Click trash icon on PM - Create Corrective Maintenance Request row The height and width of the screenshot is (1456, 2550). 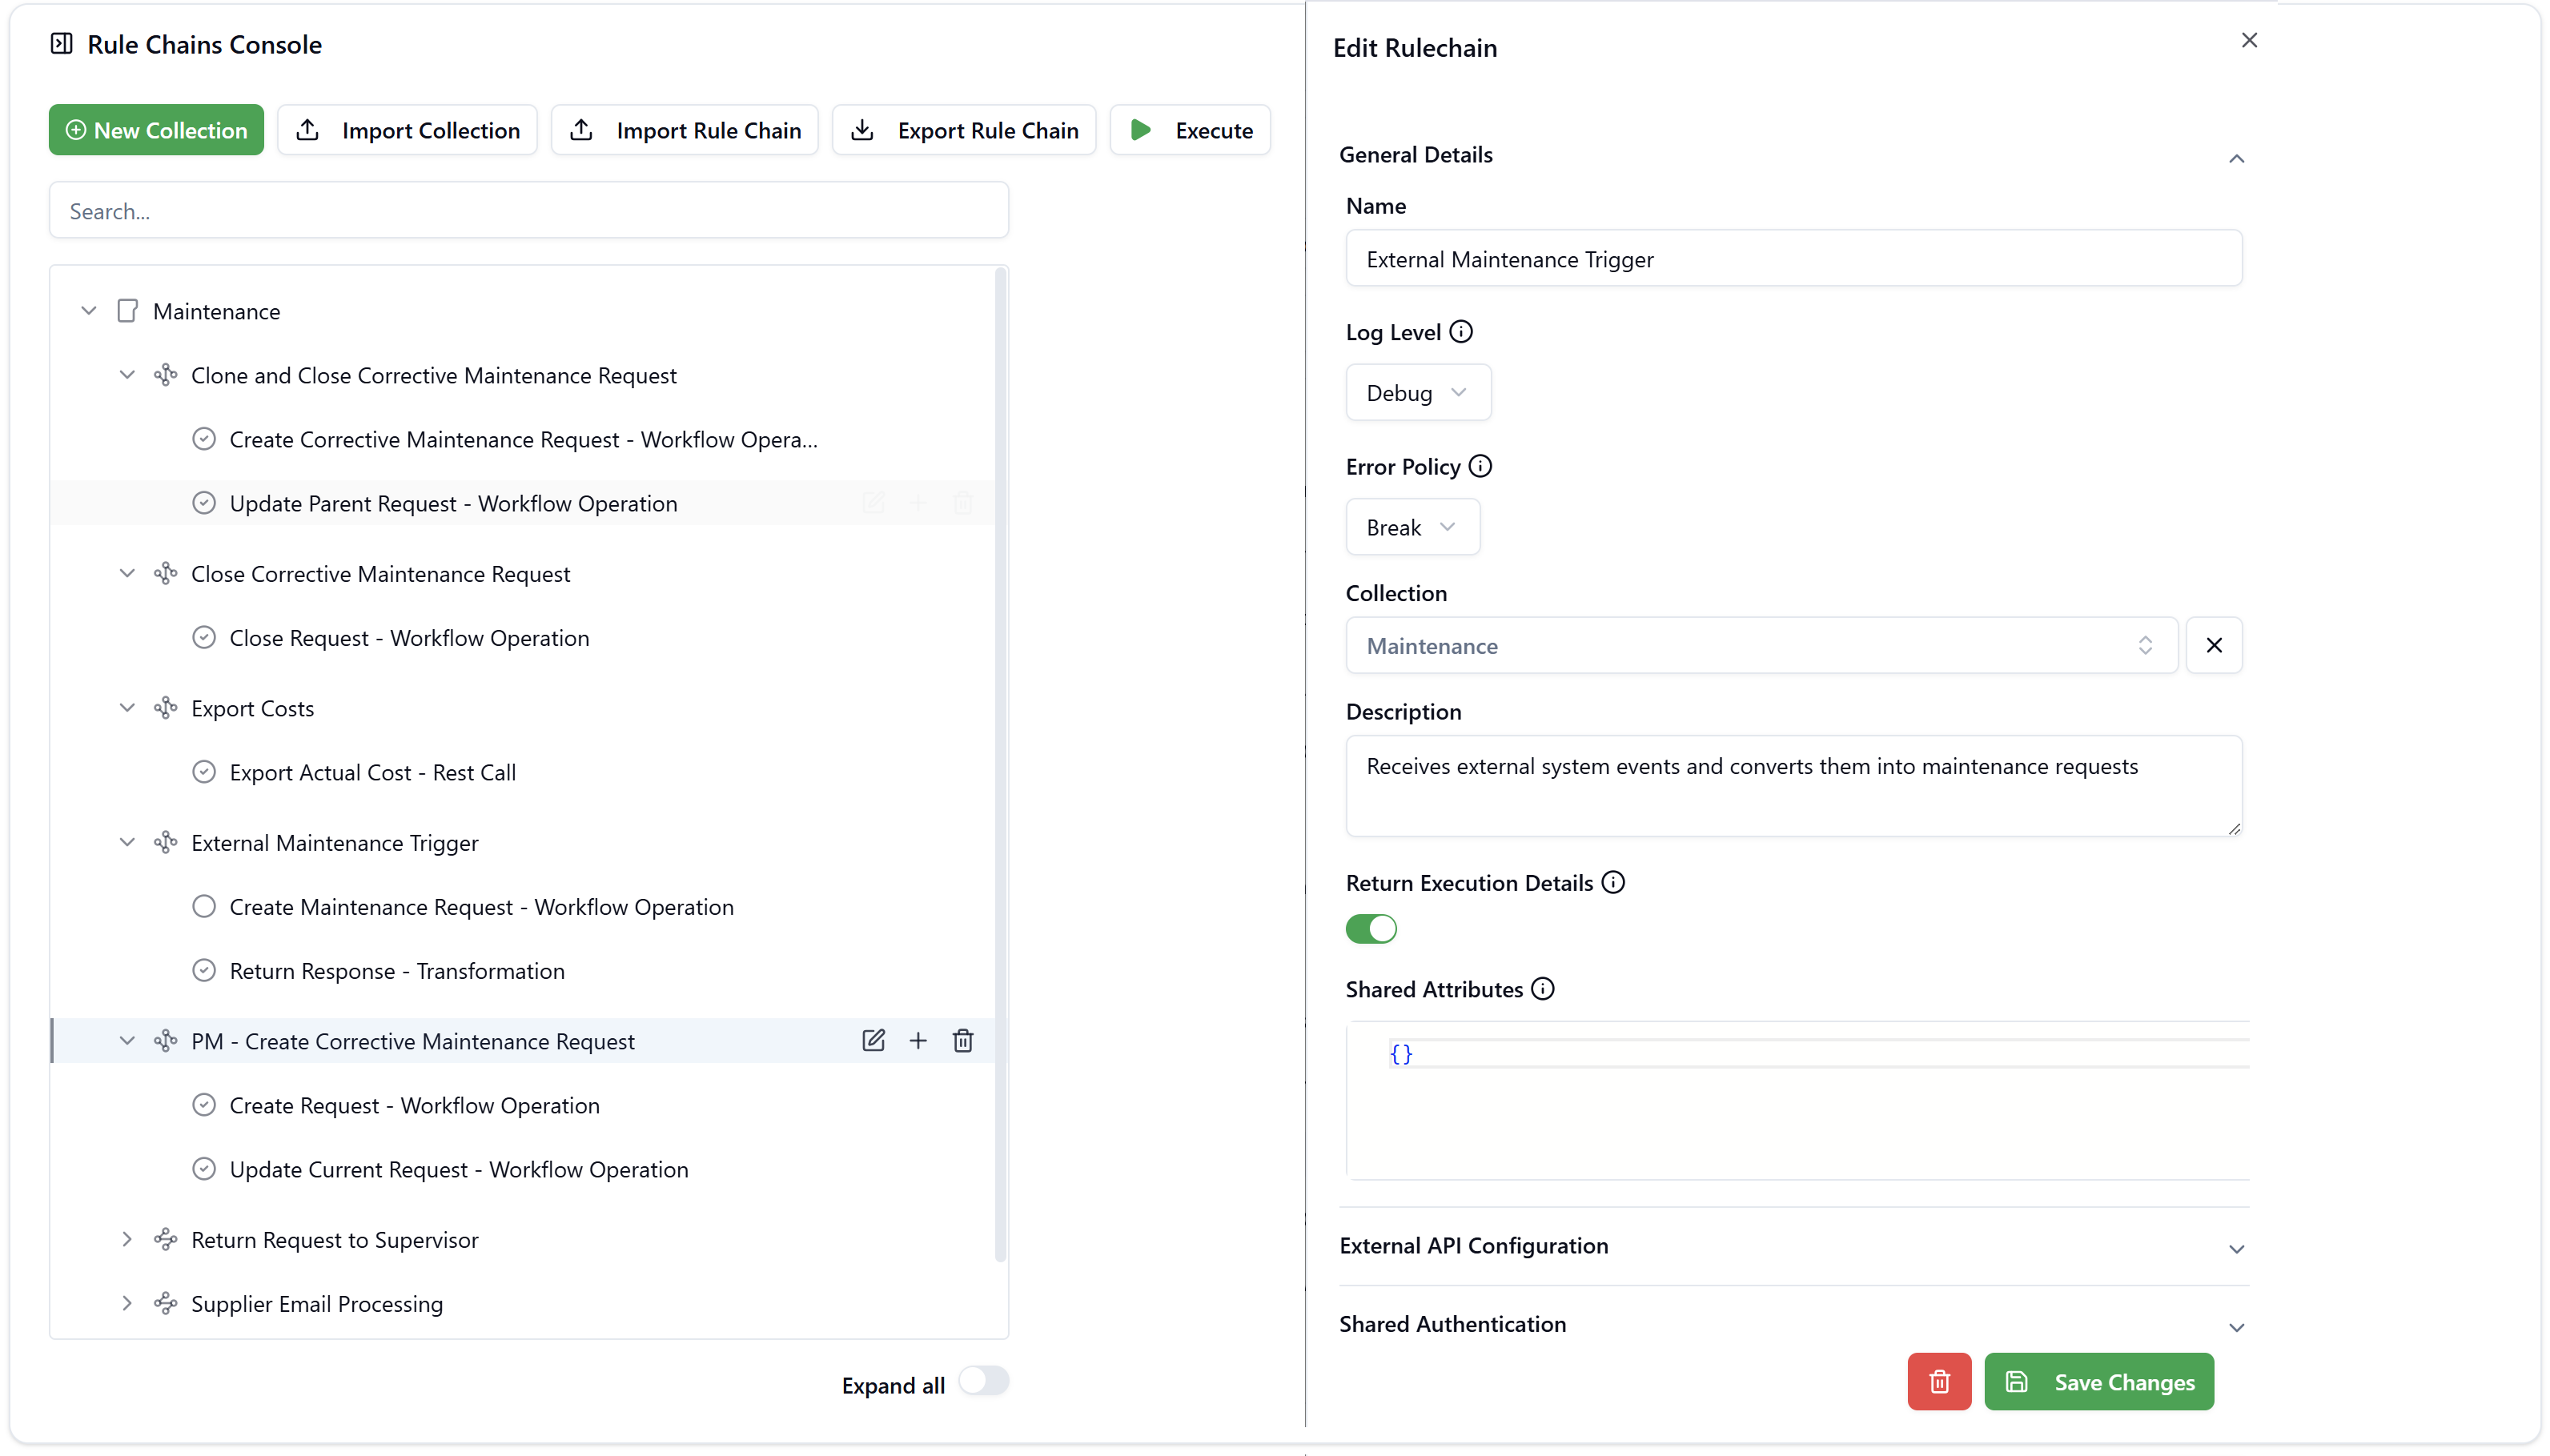963,1040
